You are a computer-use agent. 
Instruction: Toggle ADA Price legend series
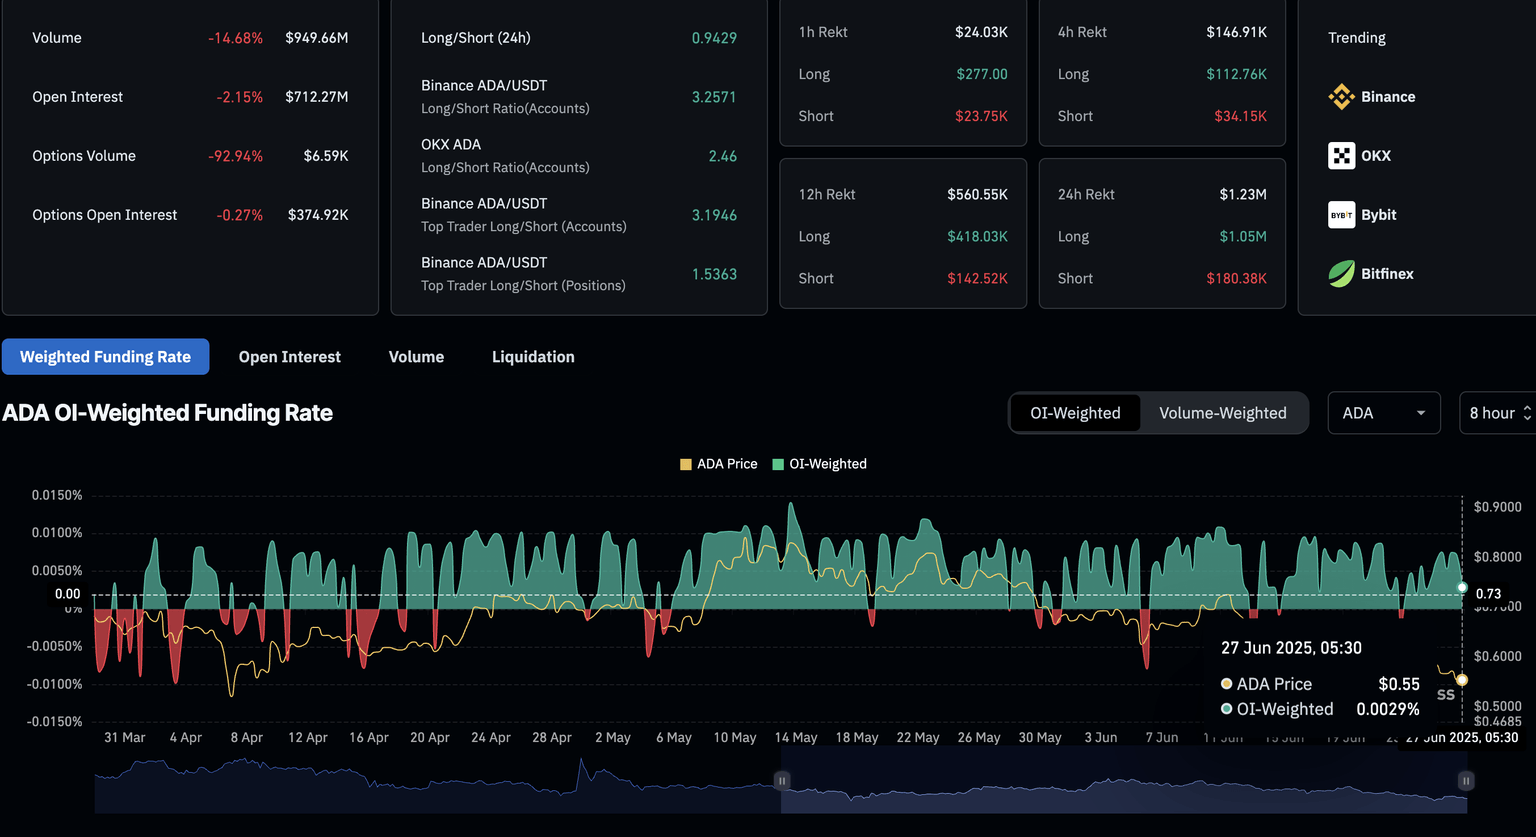point(718,464)
